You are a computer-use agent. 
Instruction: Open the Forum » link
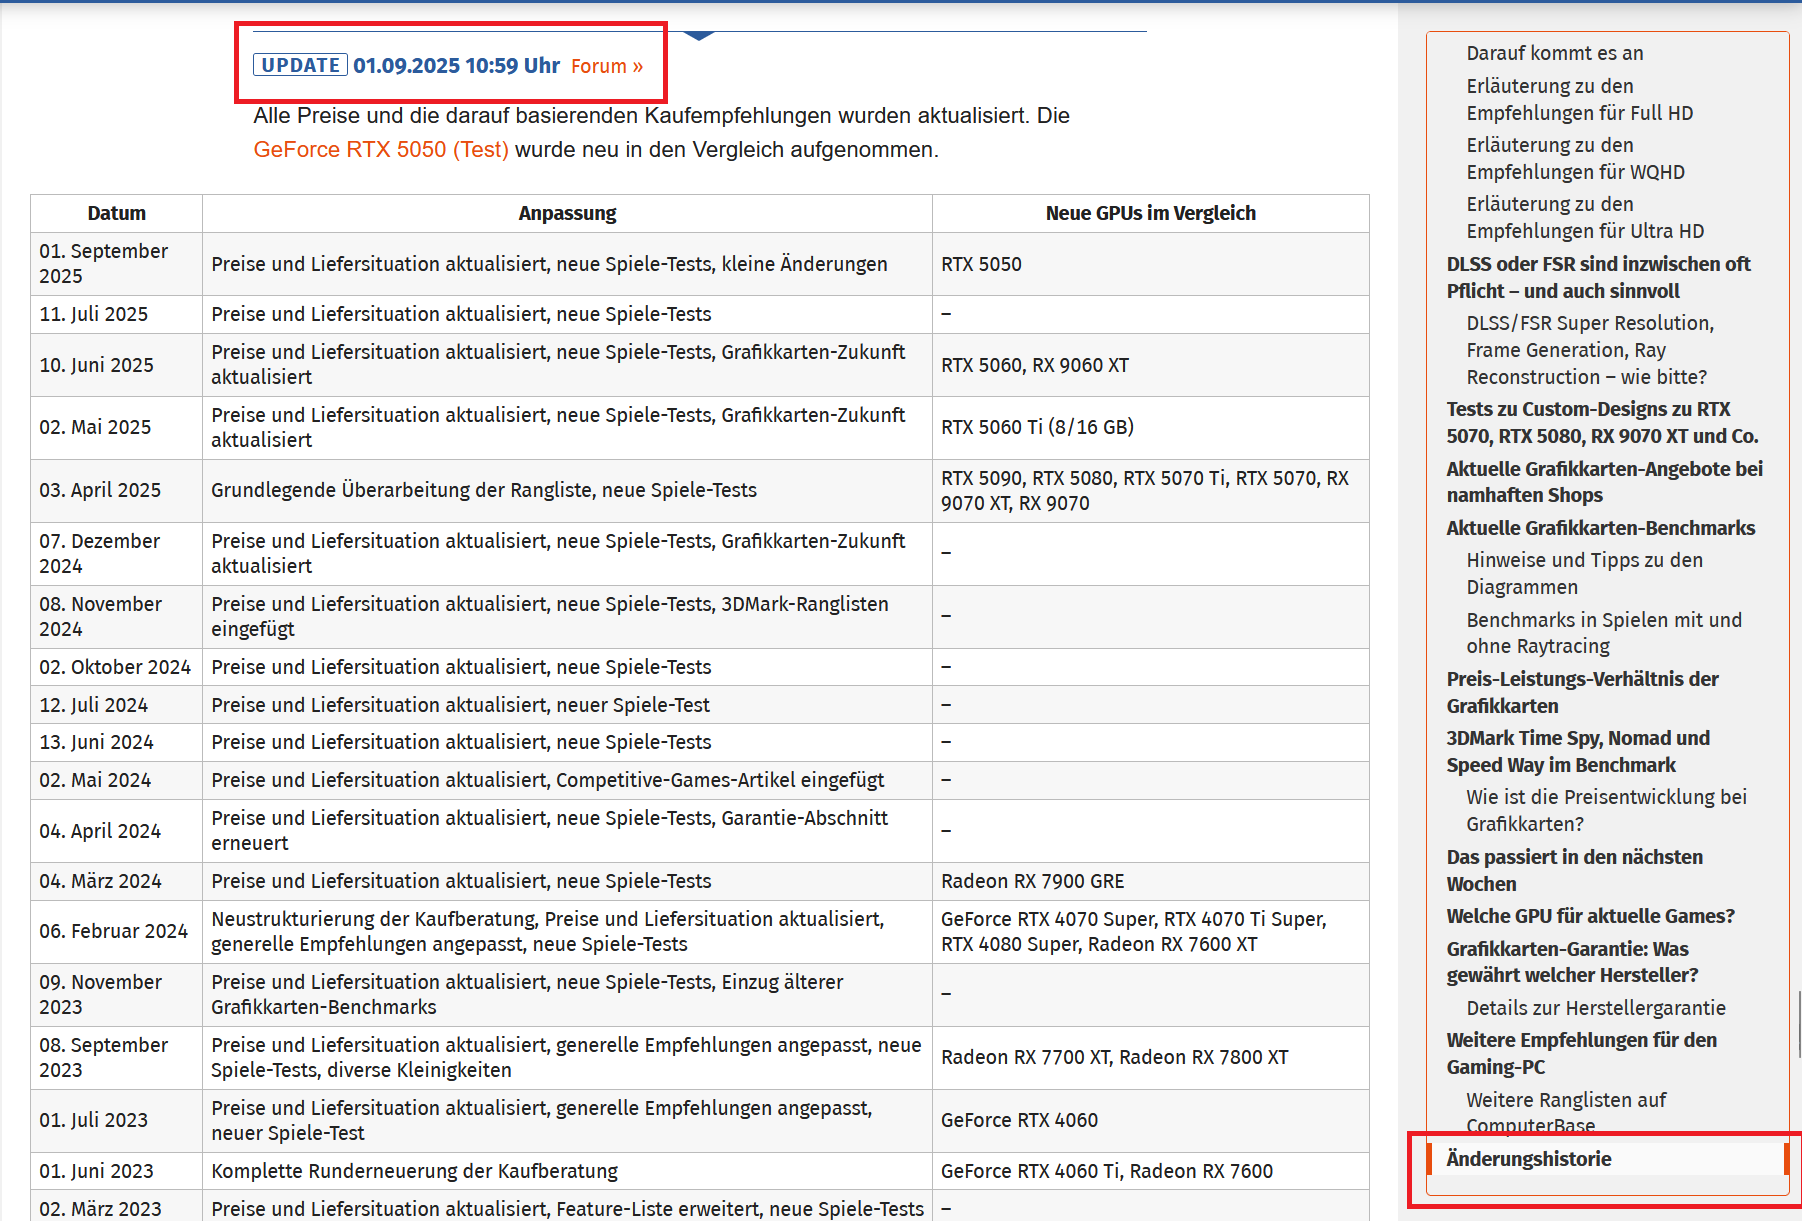[x=607, y=66]
